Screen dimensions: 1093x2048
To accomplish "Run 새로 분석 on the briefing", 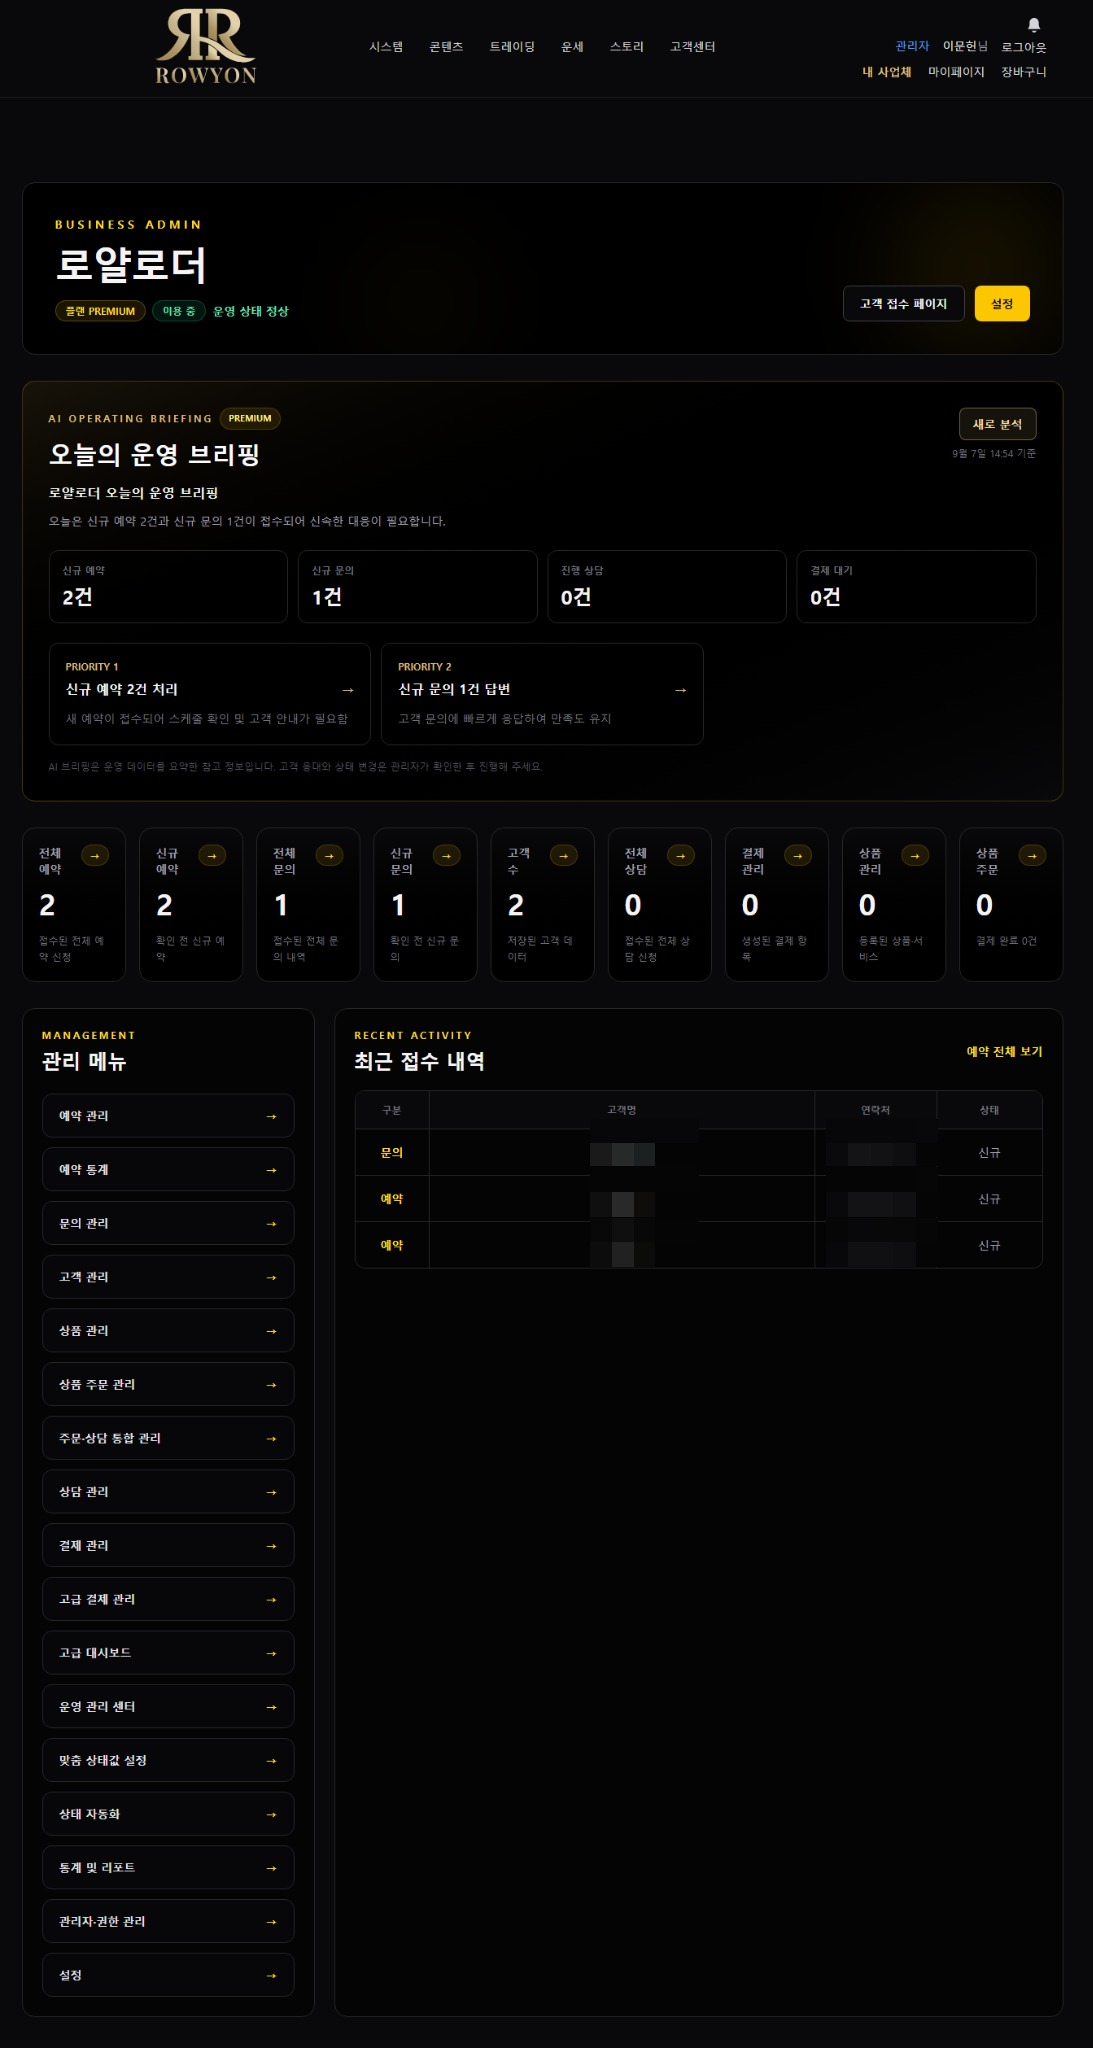I will point(998,424).
